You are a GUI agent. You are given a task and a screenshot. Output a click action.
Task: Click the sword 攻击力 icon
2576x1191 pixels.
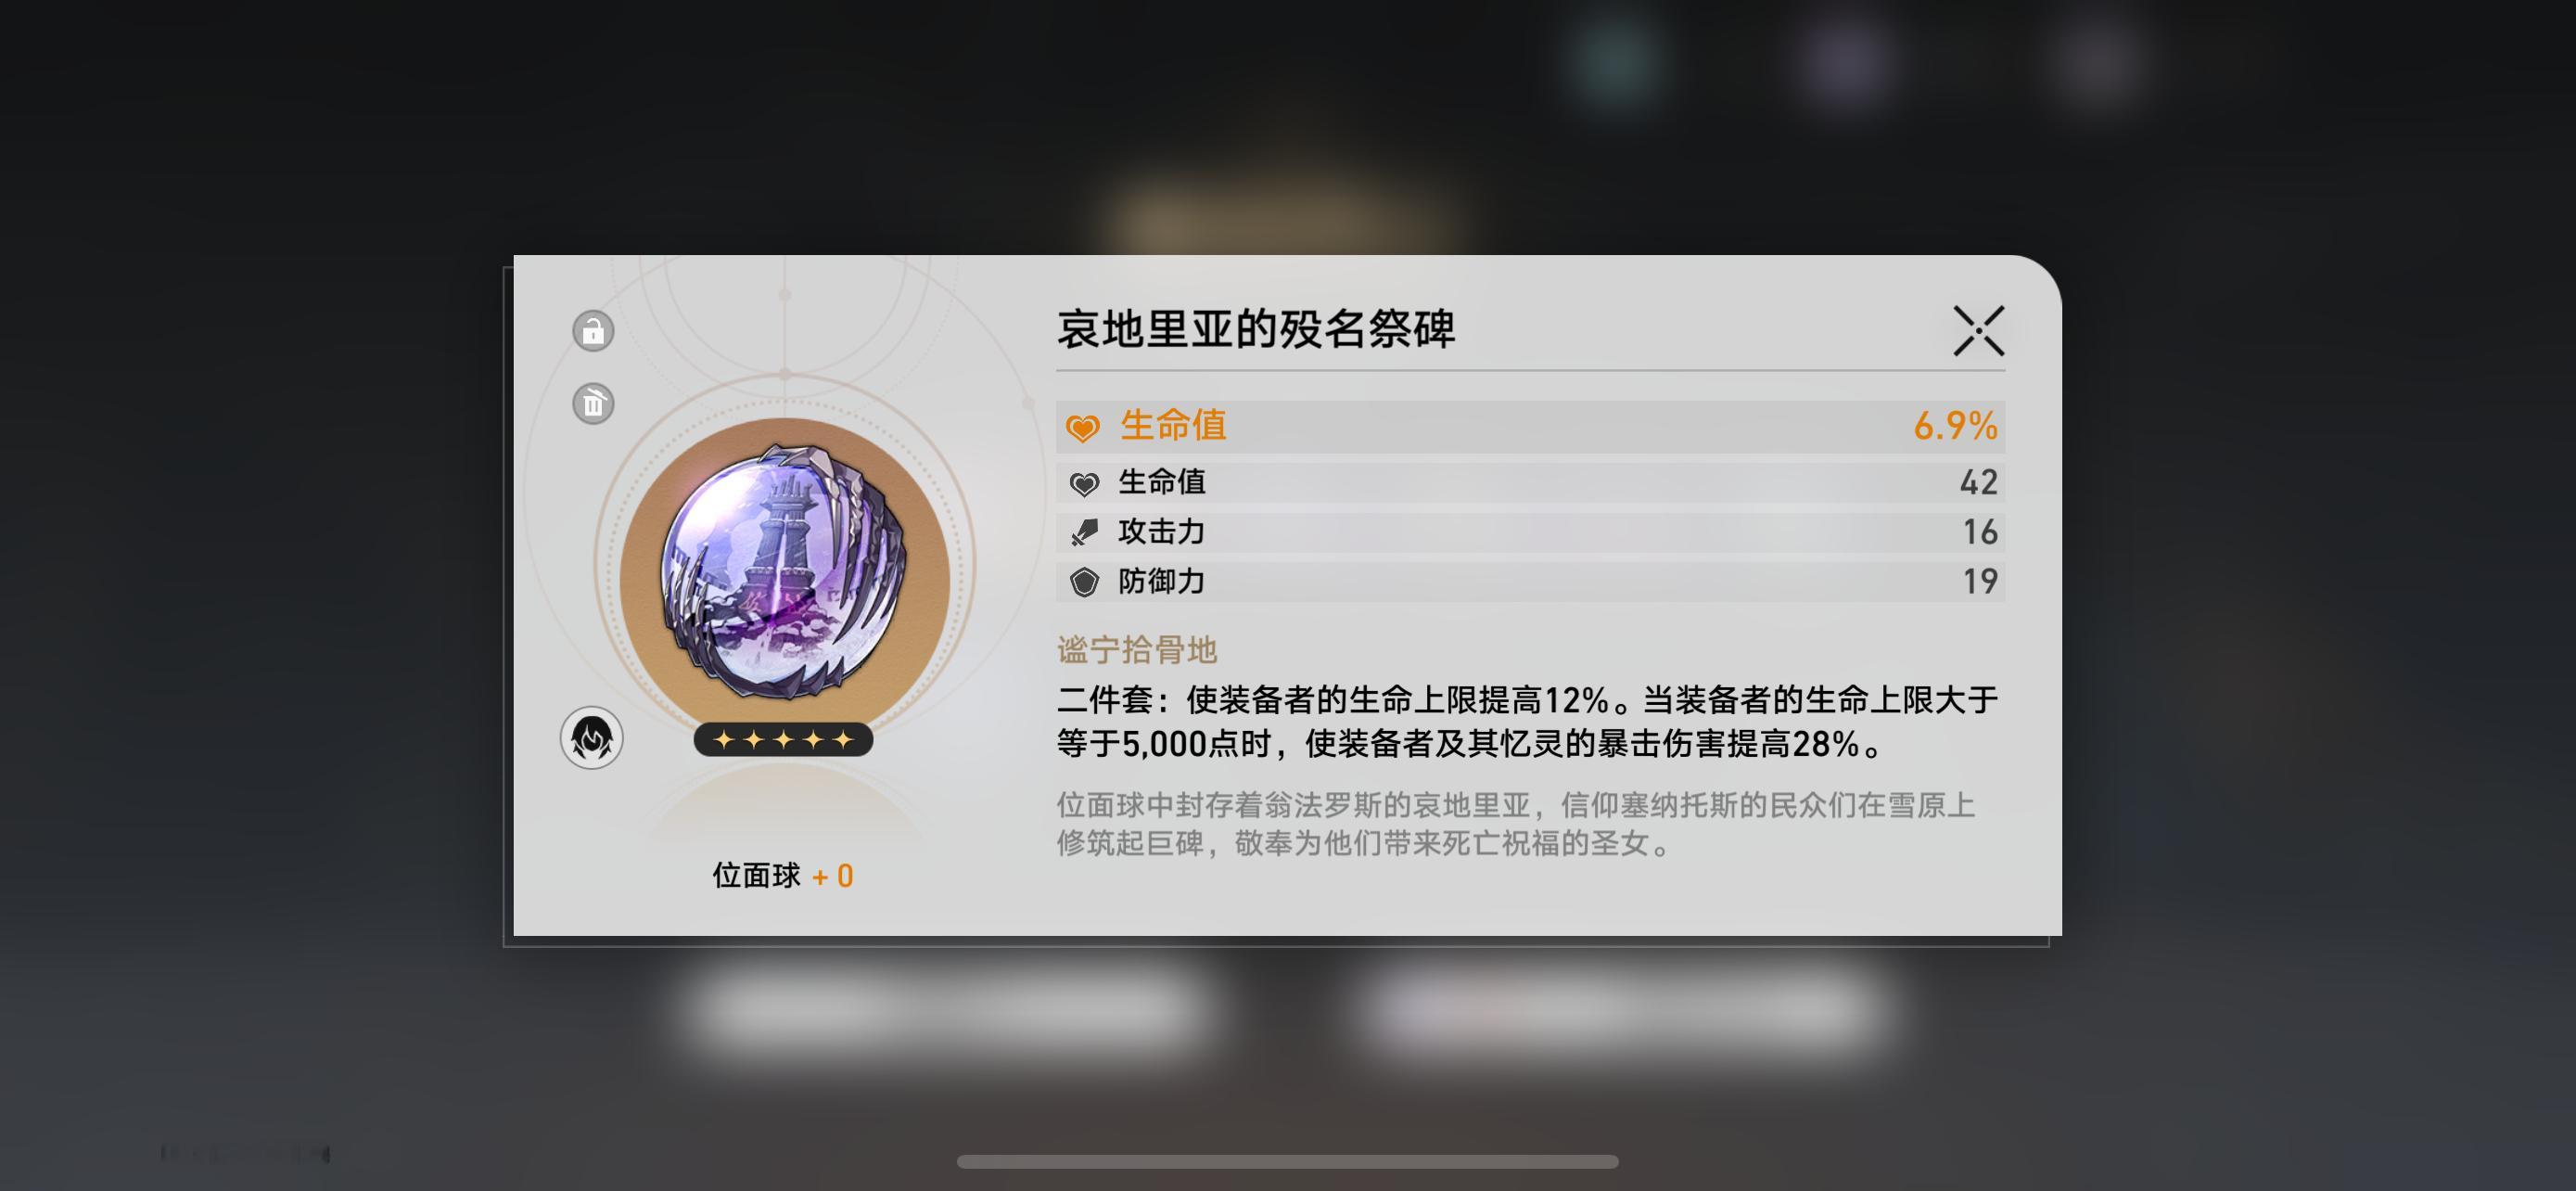(x=1084, y=533)
